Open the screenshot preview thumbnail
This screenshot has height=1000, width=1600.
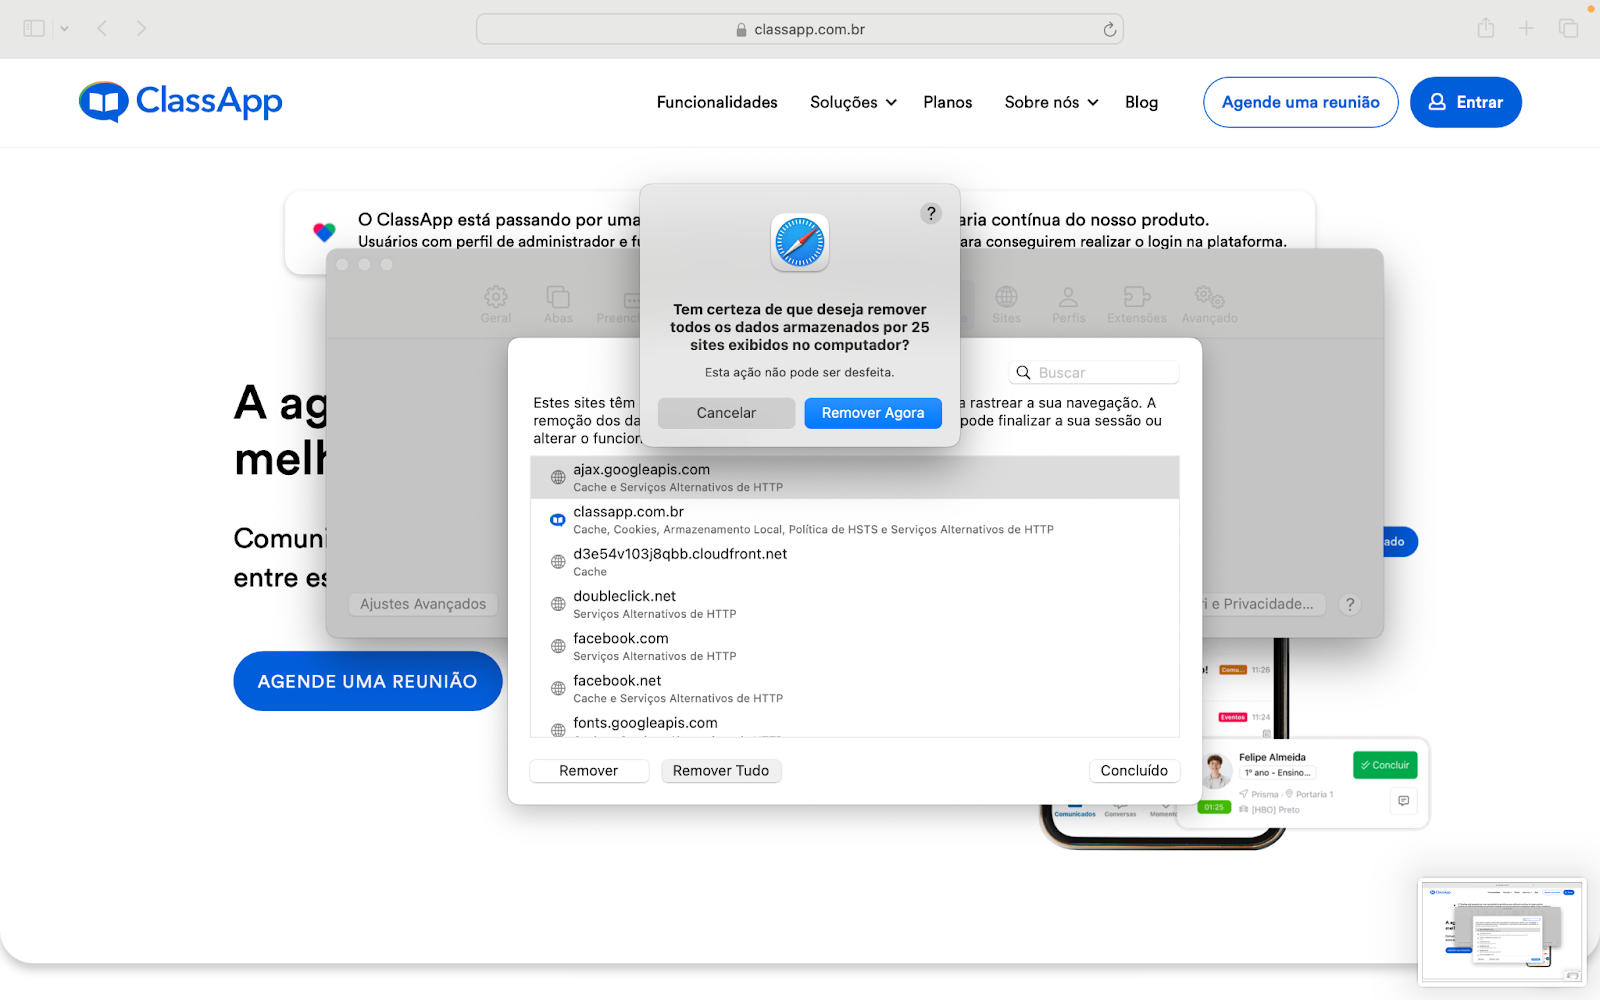[x=1502, y=933]
